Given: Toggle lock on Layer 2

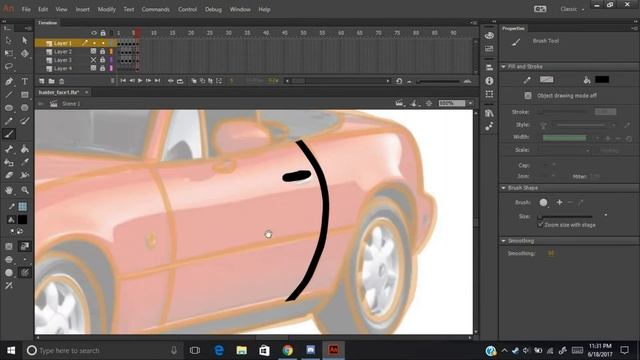Looking at the screenshot, I should pyautogui.click(x=102, y=51).
